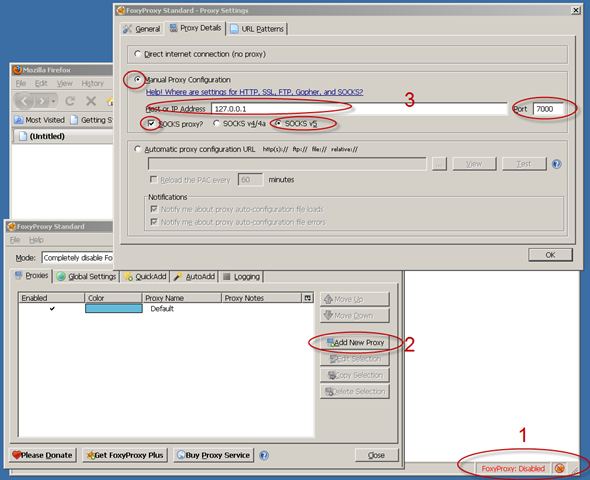Toggle the Default proxy enabled checkmark

pyautogui.click(x=52, y=308)
